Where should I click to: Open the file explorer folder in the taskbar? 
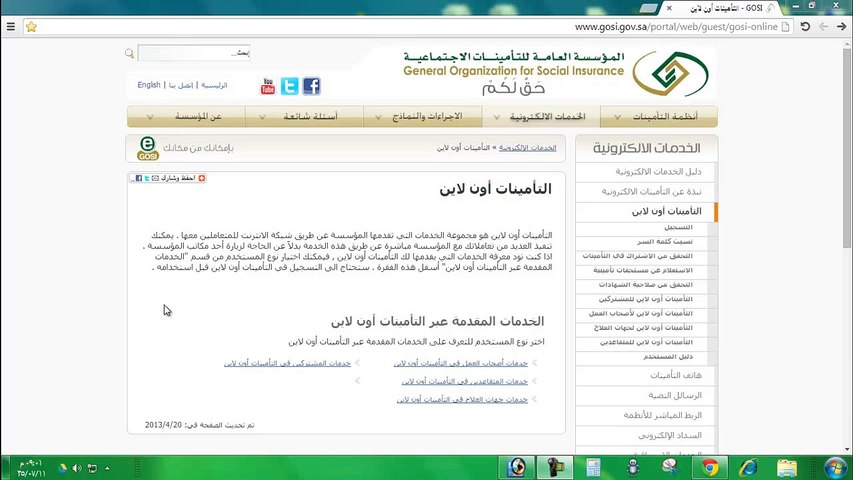pos(787,467)
